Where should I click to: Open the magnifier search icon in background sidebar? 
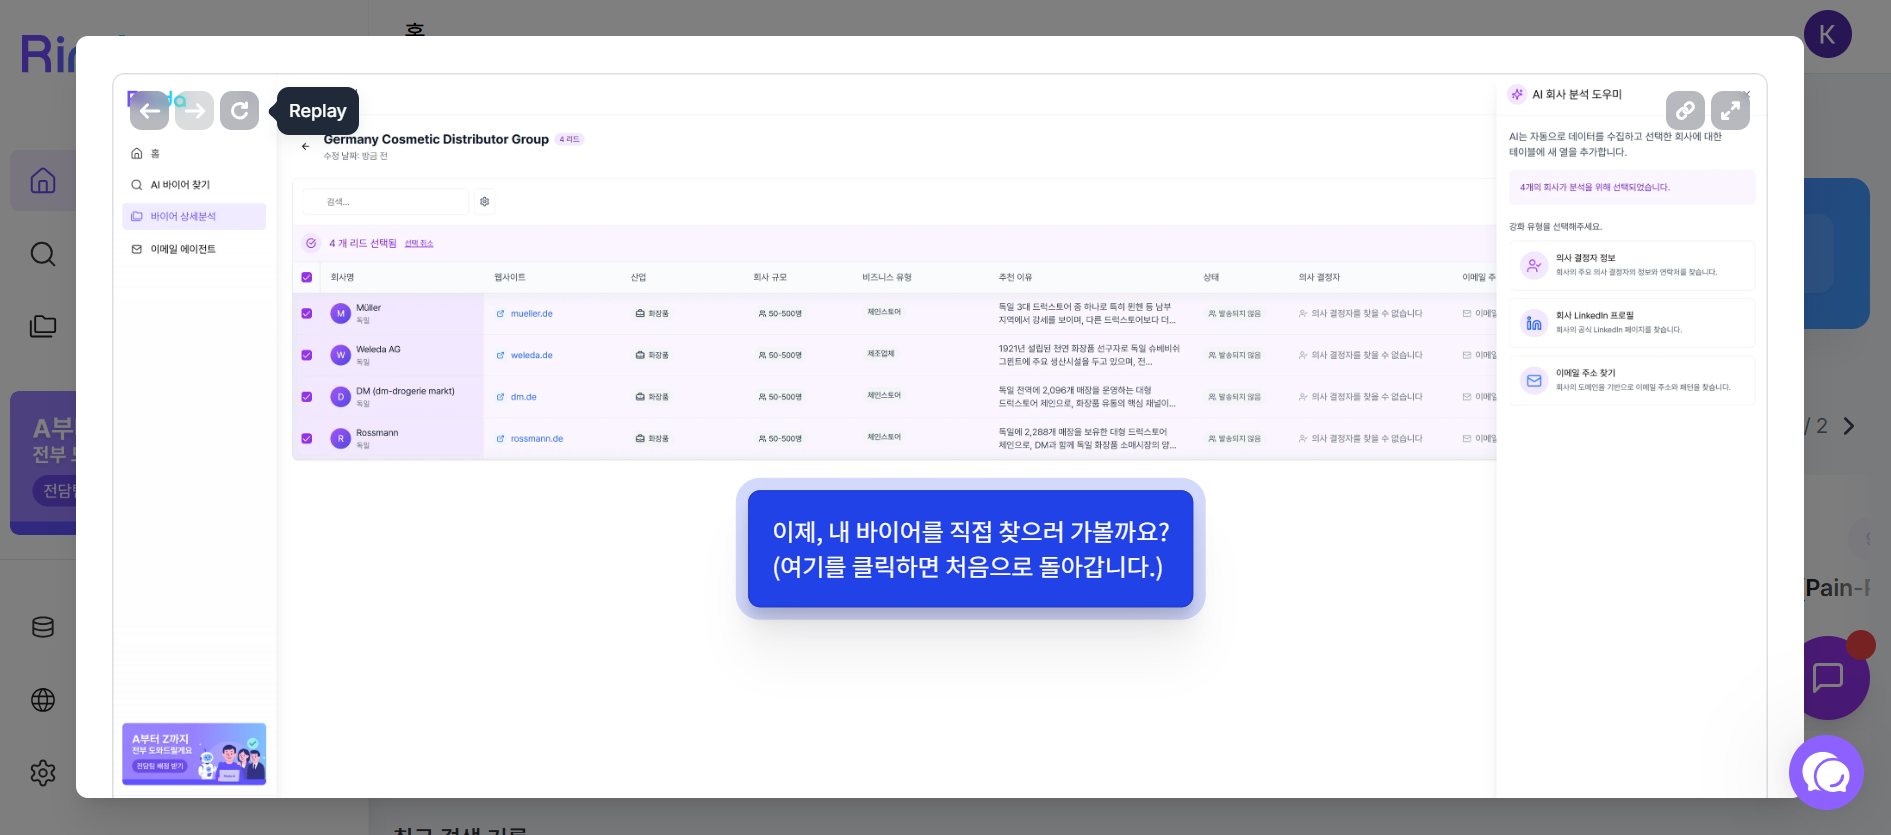pos(43,254)
